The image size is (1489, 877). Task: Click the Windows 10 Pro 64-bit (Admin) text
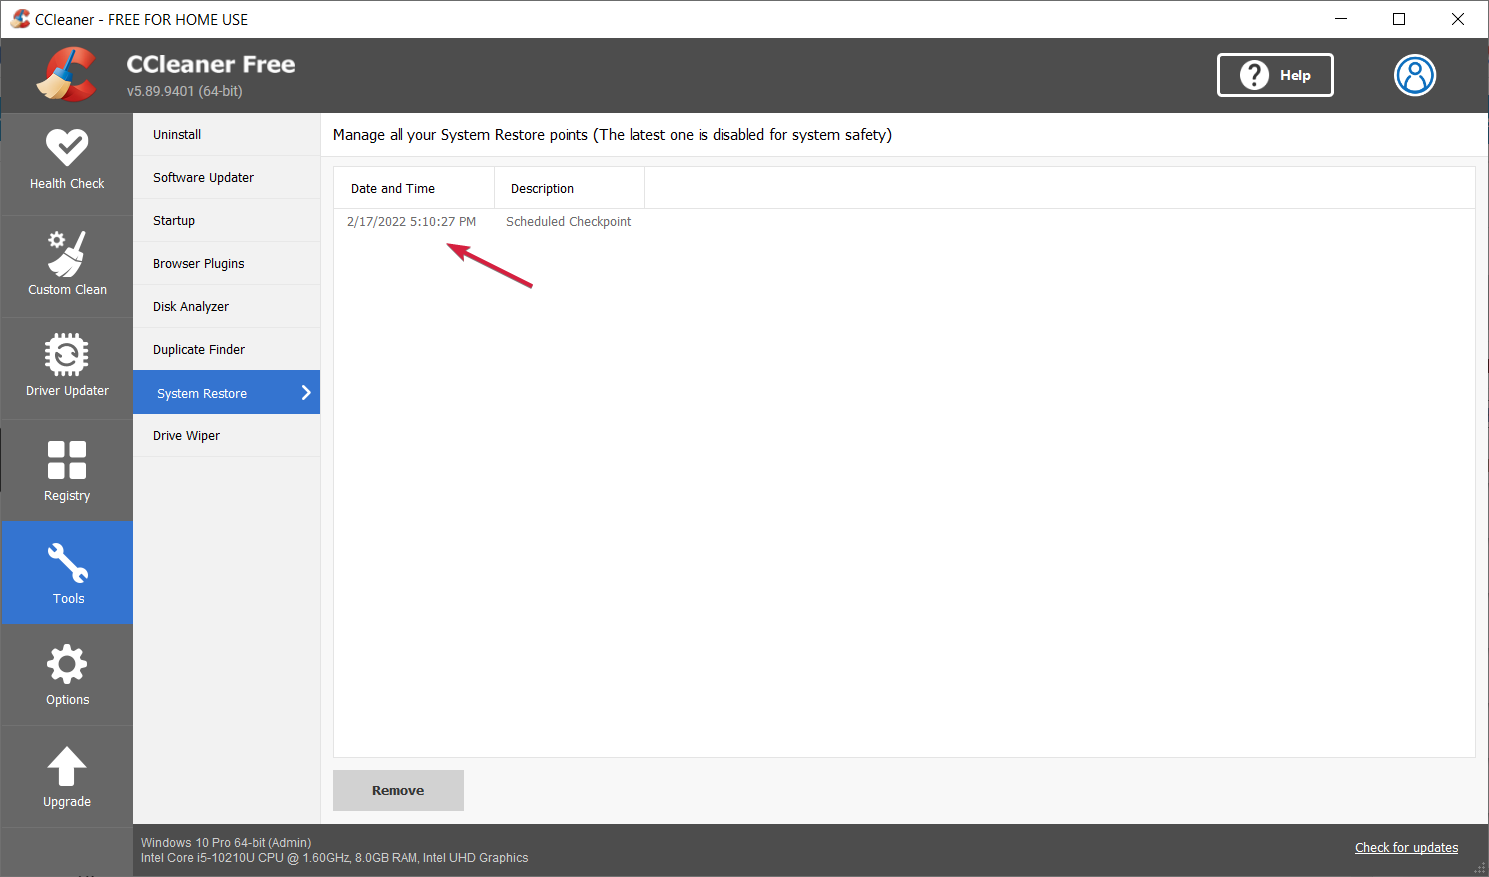[226, 843]
